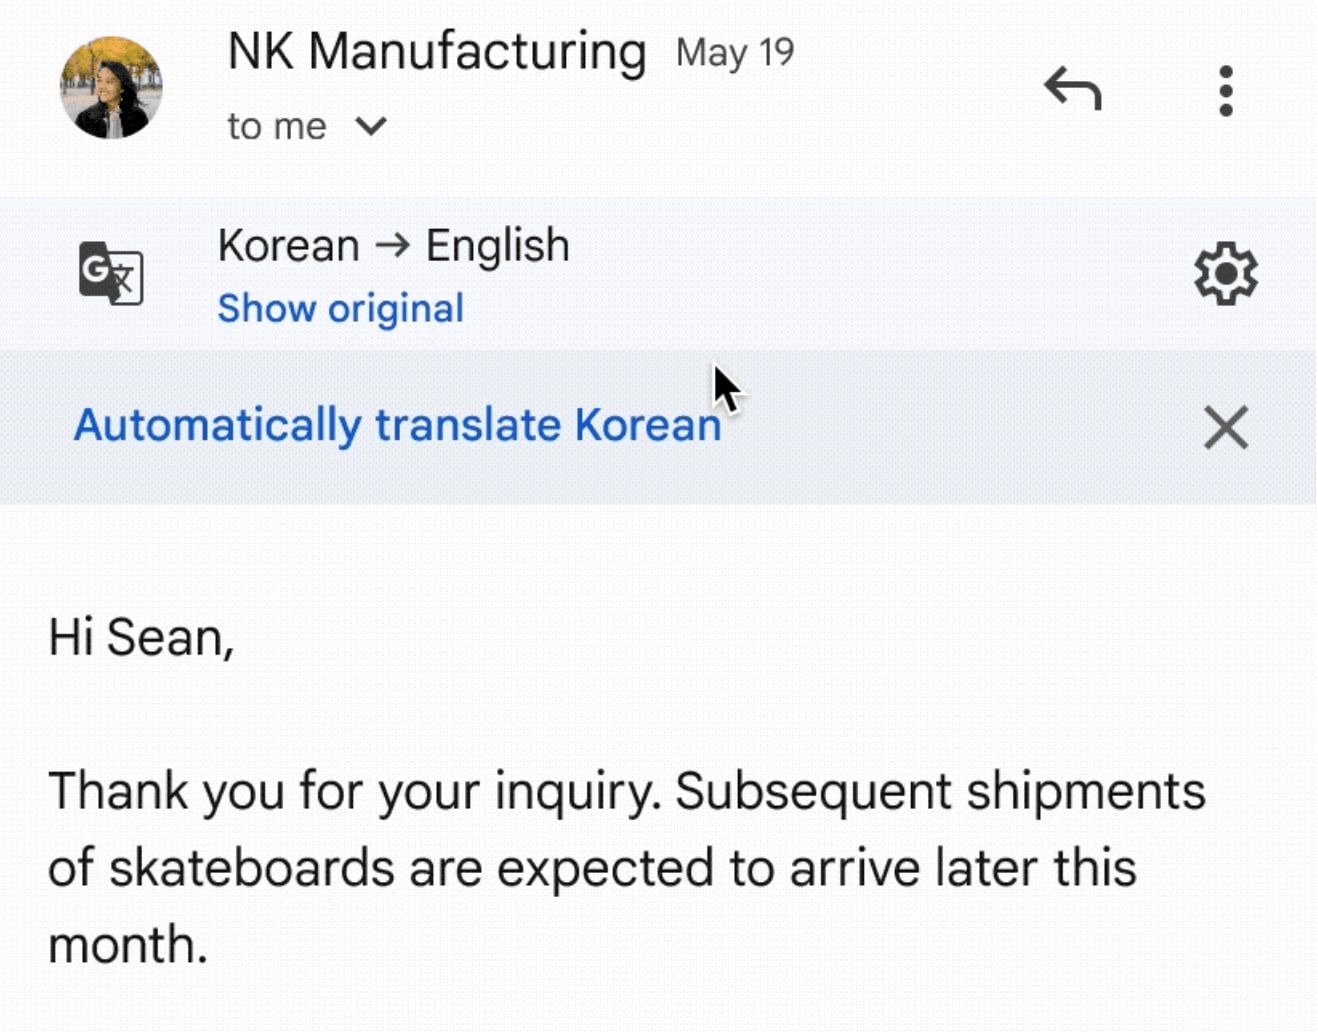Click the sender's profile photo
Image resolution: width=1318 pixels, height=1032 pixels.
coord(111,88)
